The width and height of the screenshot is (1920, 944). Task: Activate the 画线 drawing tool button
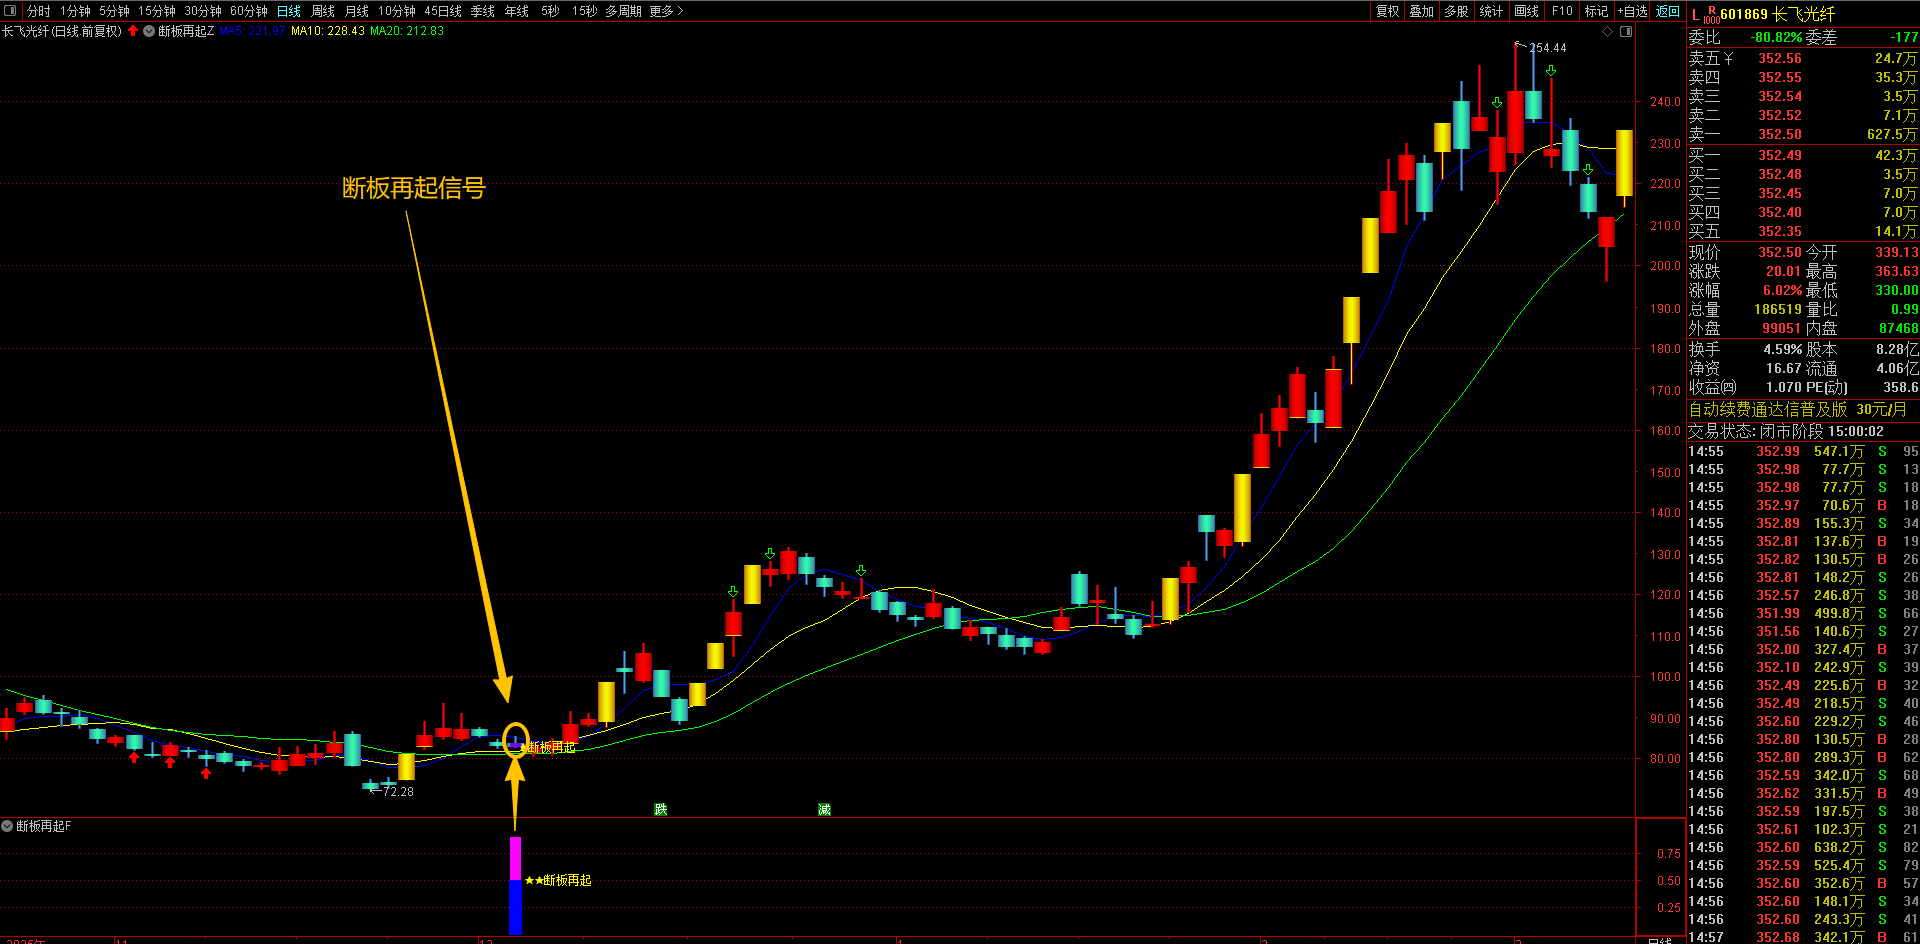click(1527, 11)
